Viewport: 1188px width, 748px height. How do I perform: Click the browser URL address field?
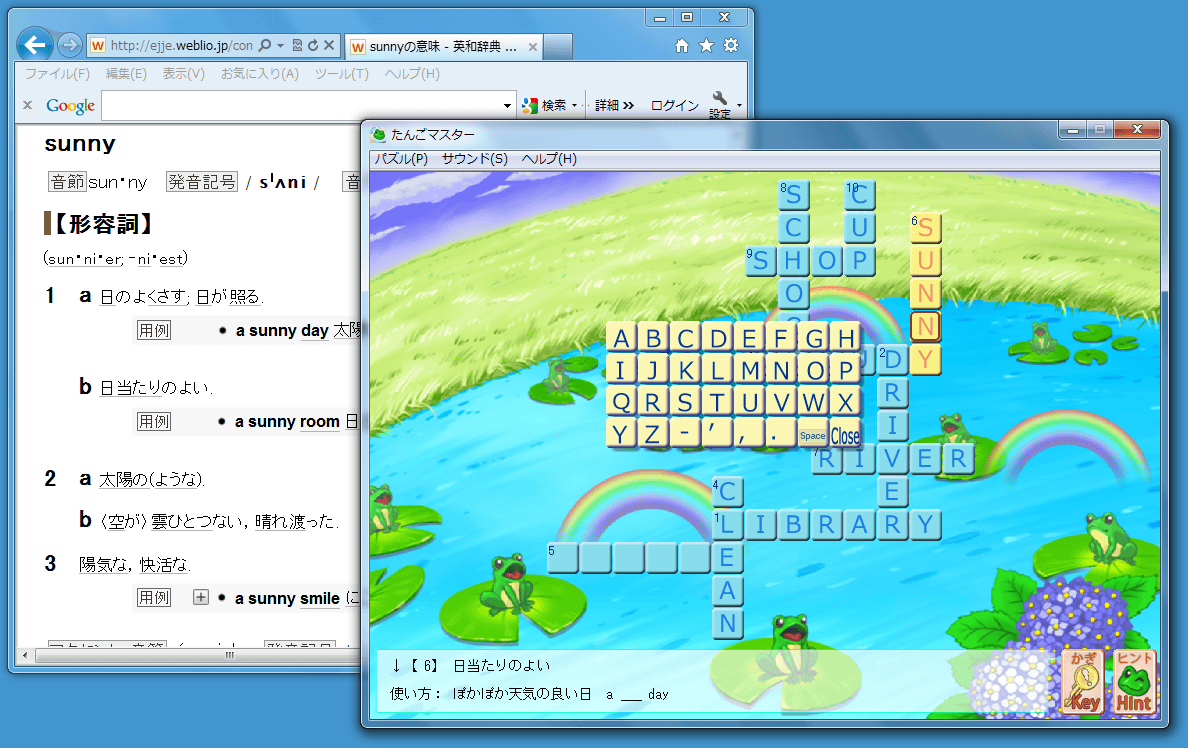(181, 45)
